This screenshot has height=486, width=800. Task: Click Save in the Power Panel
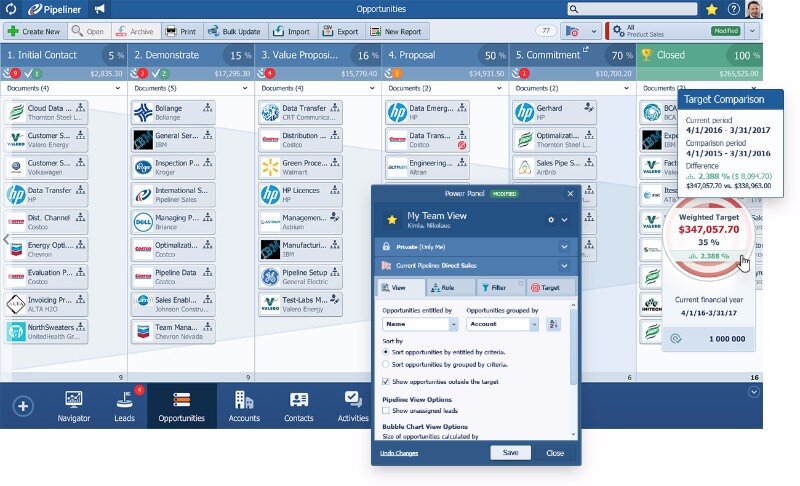tap(510, 453)
